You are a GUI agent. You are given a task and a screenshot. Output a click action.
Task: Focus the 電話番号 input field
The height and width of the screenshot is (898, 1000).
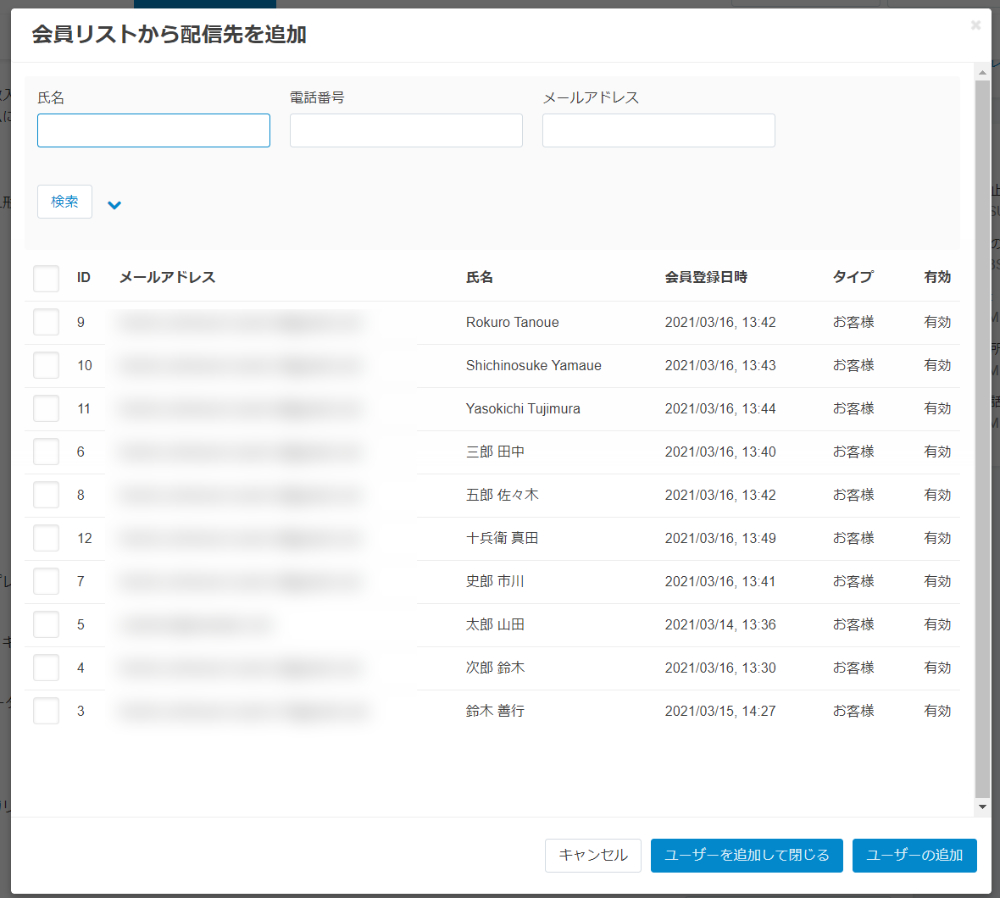click(406, 130)
